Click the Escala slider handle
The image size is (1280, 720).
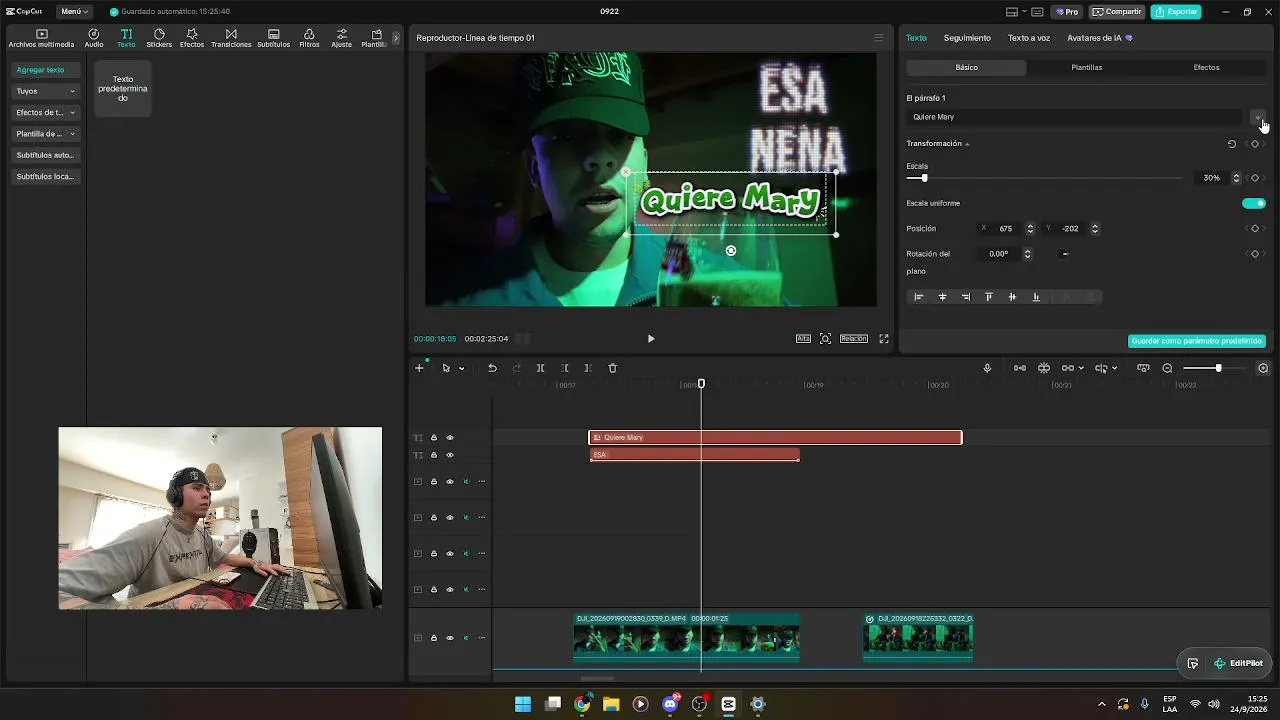924,178
